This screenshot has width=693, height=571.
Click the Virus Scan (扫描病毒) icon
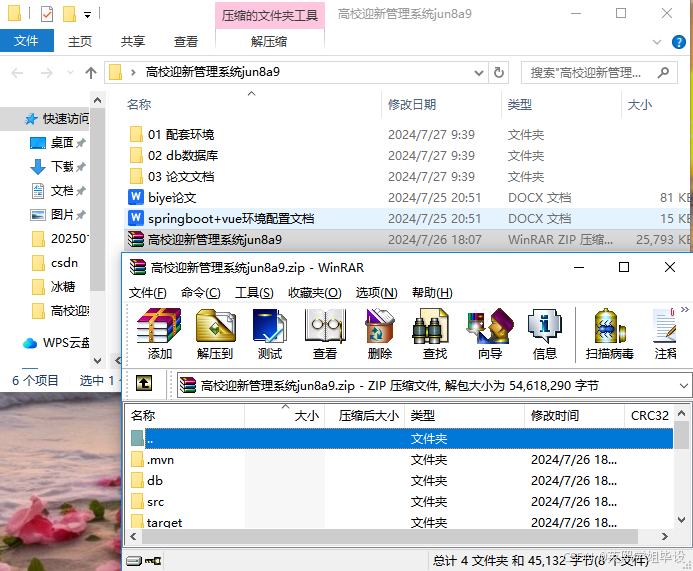coord(609,334)
